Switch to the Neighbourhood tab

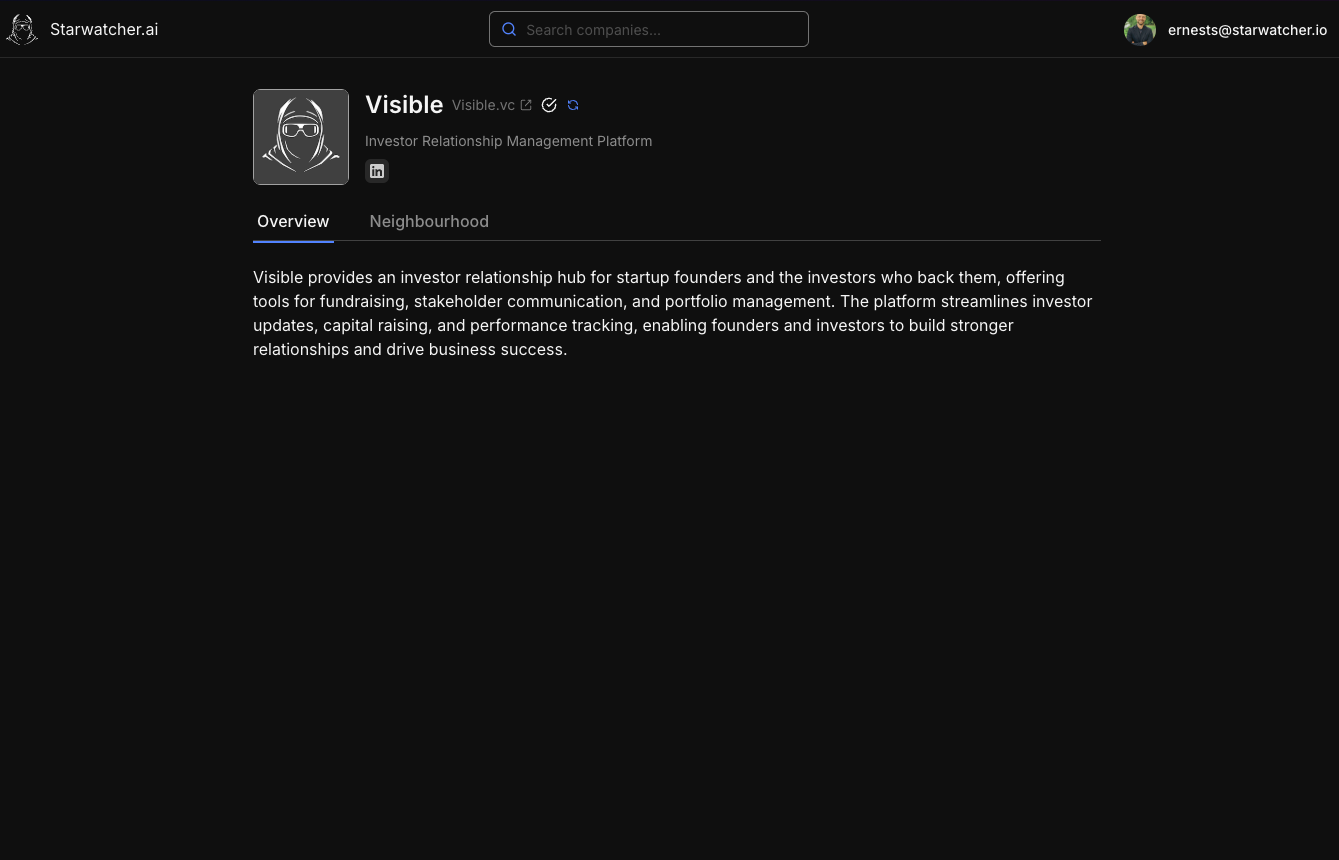pyautogui.click(x=429, y=221)
